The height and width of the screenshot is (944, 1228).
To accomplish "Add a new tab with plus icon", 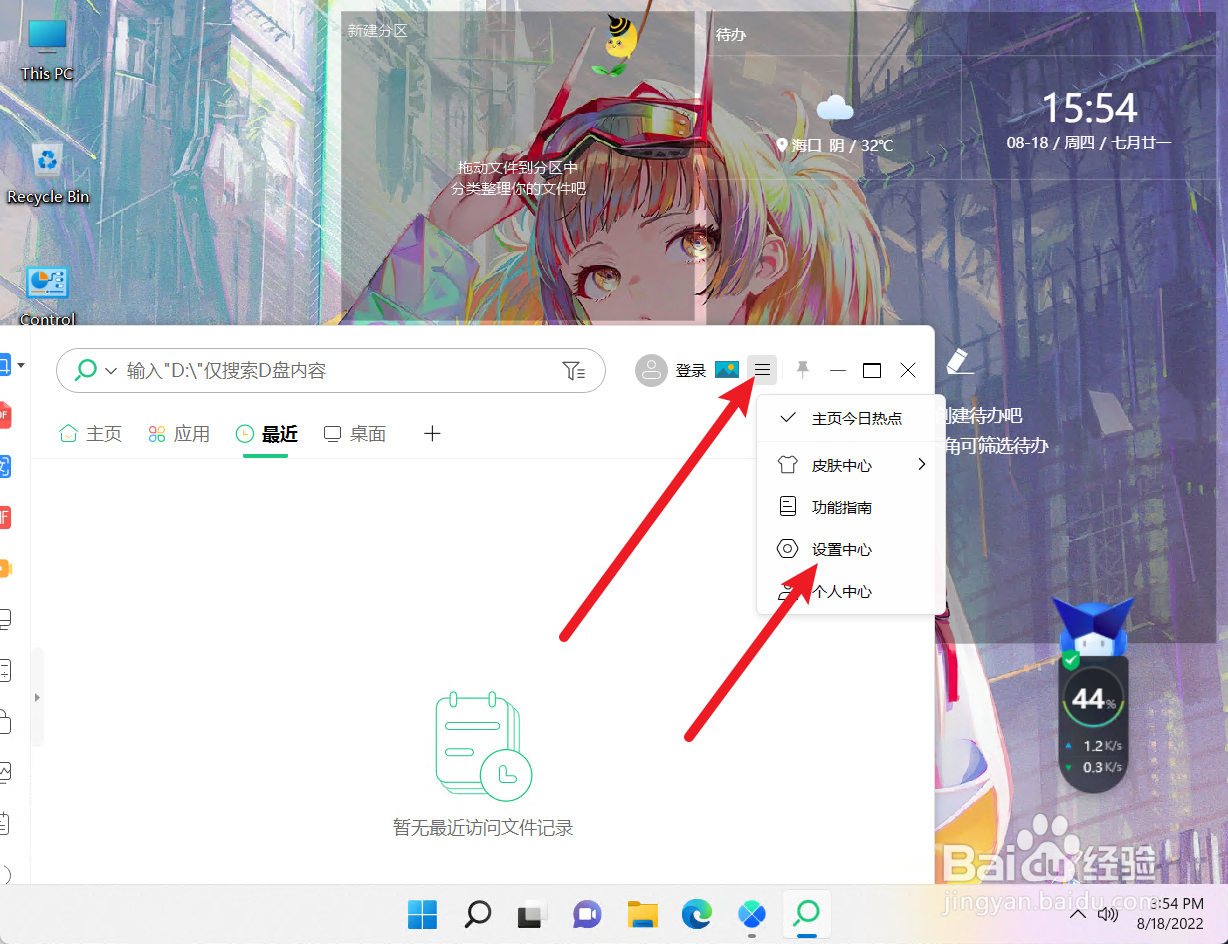I will pos(432,433).
